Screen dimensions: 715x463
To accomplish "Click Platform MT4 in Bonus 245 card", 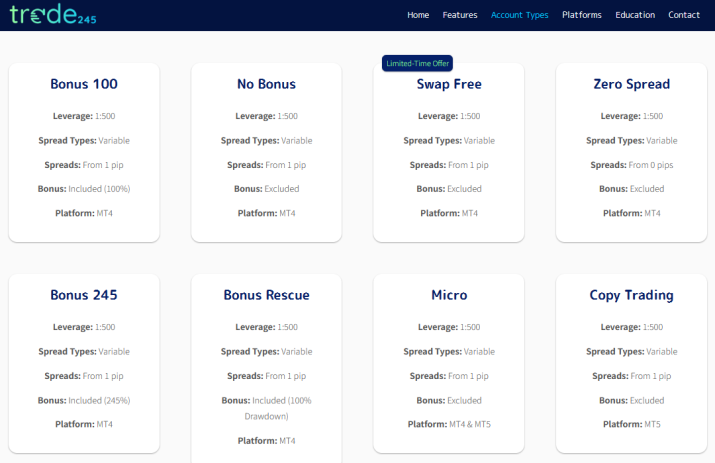I will click(x=84, y=424).
